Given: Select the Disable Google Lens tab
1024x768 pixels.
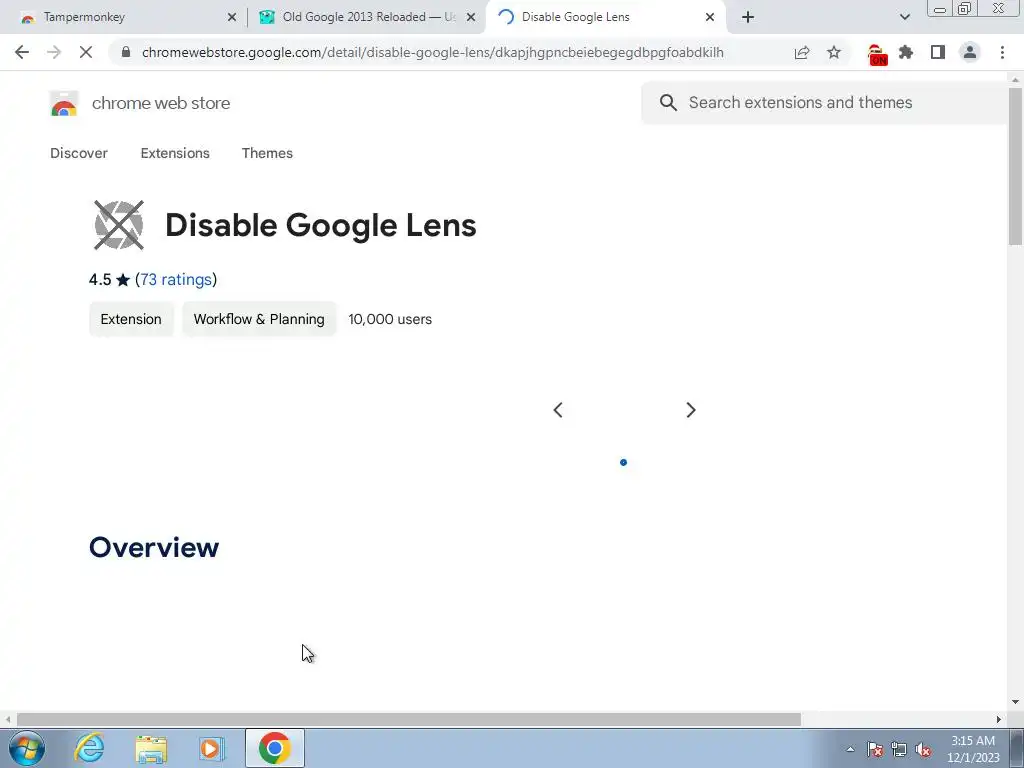Looking at the screenshot, I should pos(604,17).
